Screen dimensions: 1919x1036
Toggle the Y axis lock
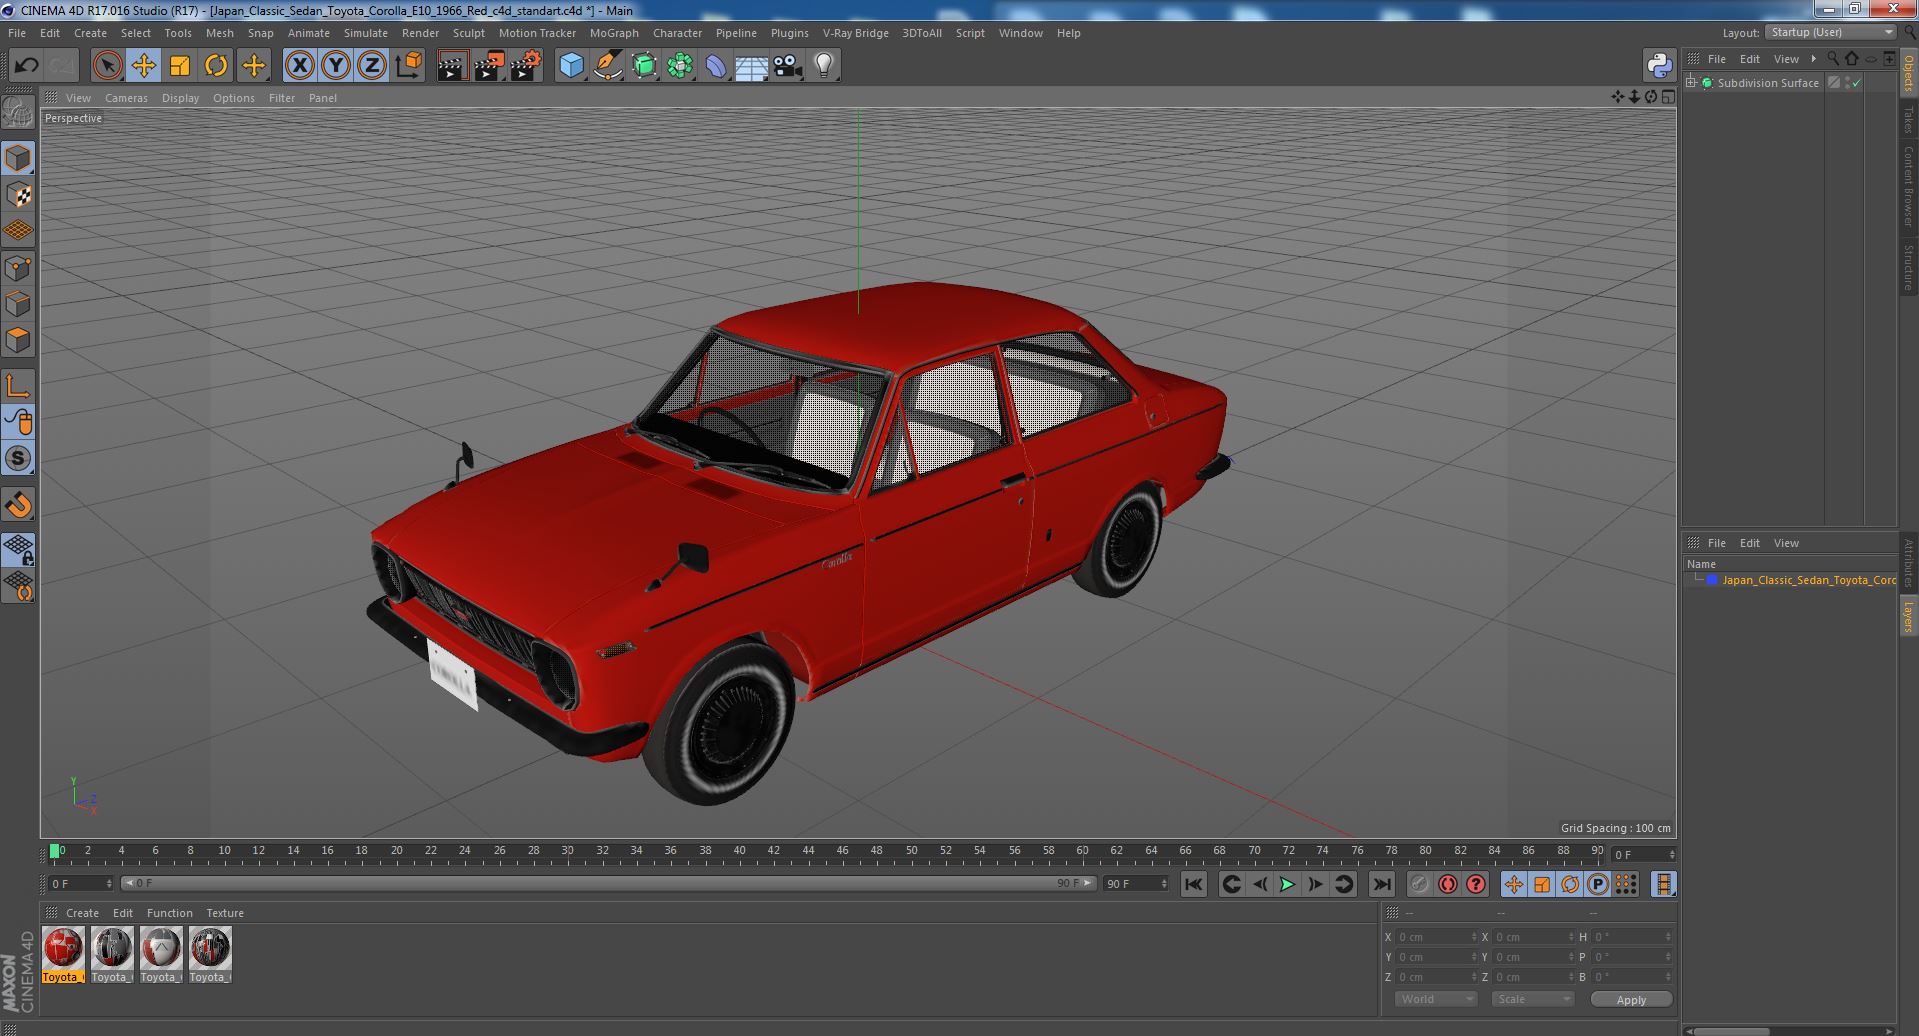(336, 66)
